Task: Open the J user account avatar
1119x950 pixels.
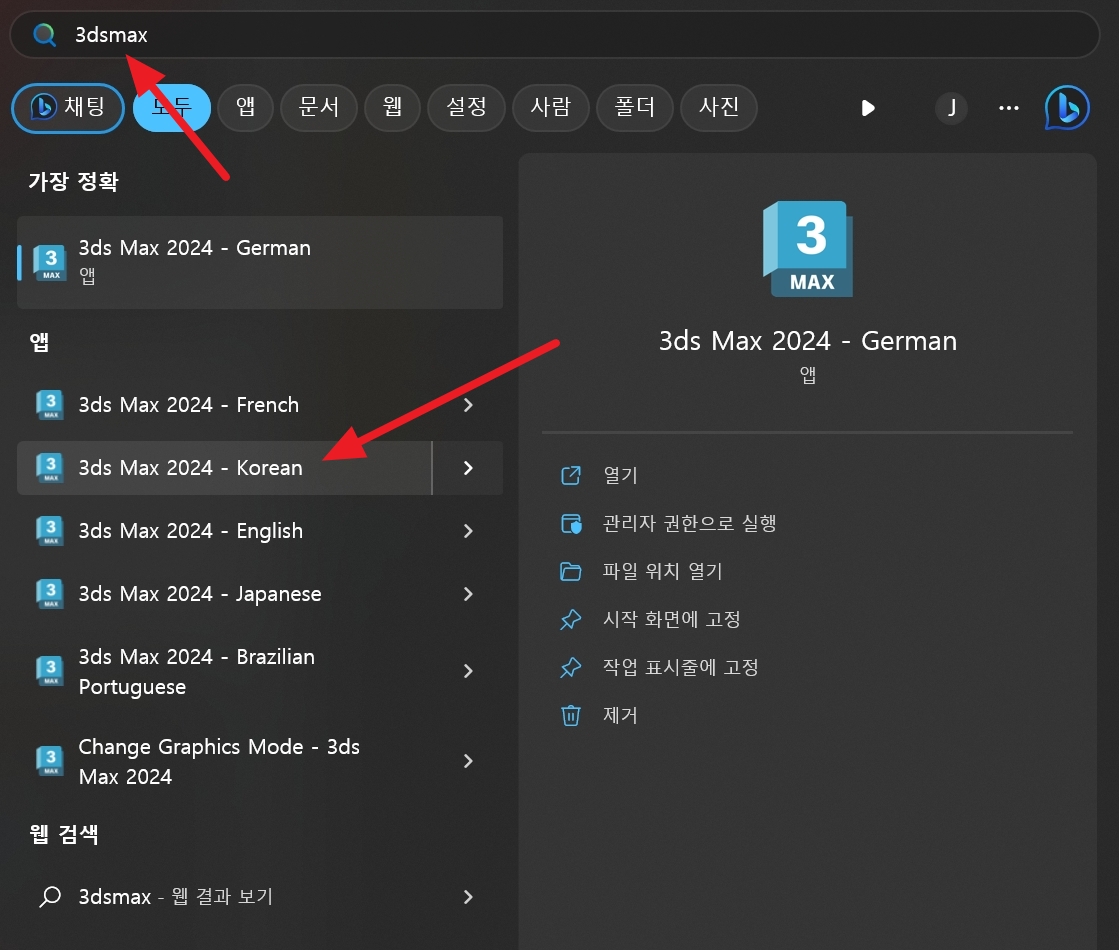Action: tap(951, 108)
